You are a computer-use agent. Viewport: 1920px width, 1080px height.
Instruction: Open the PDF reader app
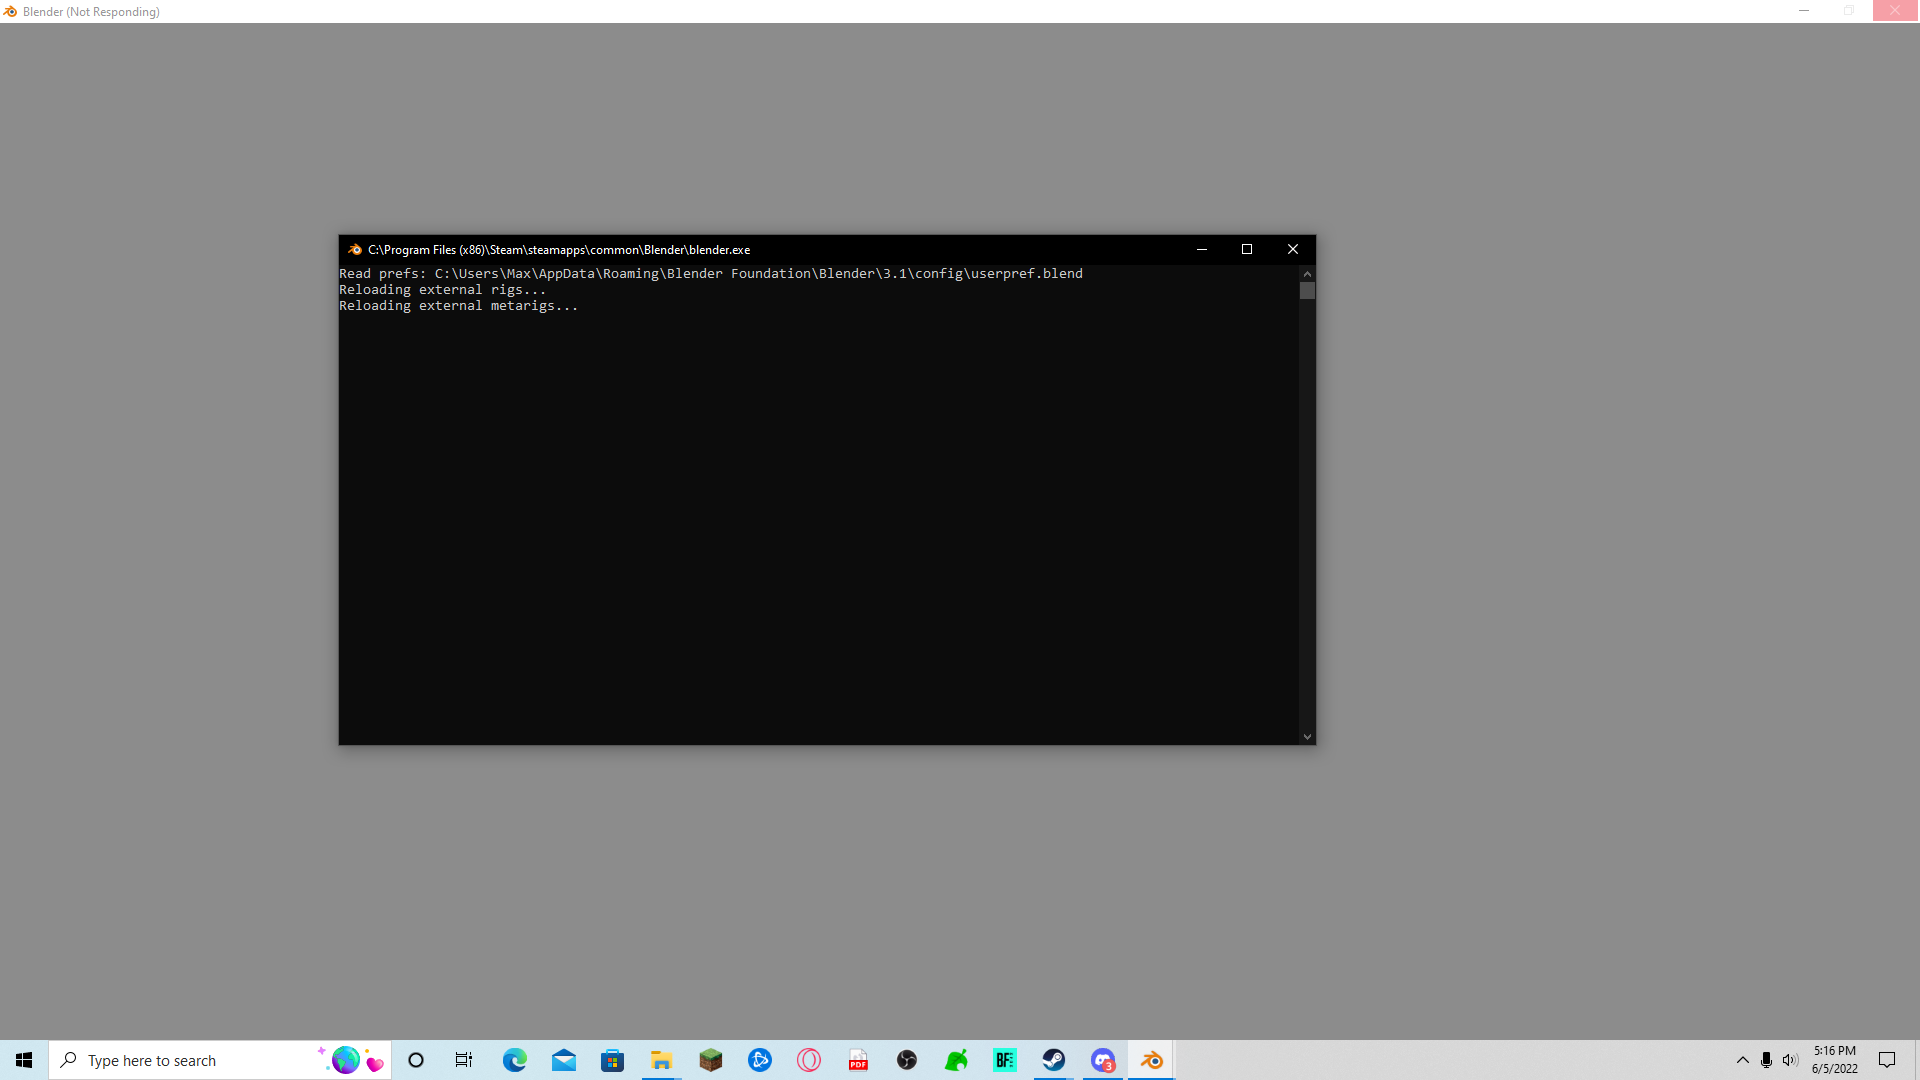857,1060
